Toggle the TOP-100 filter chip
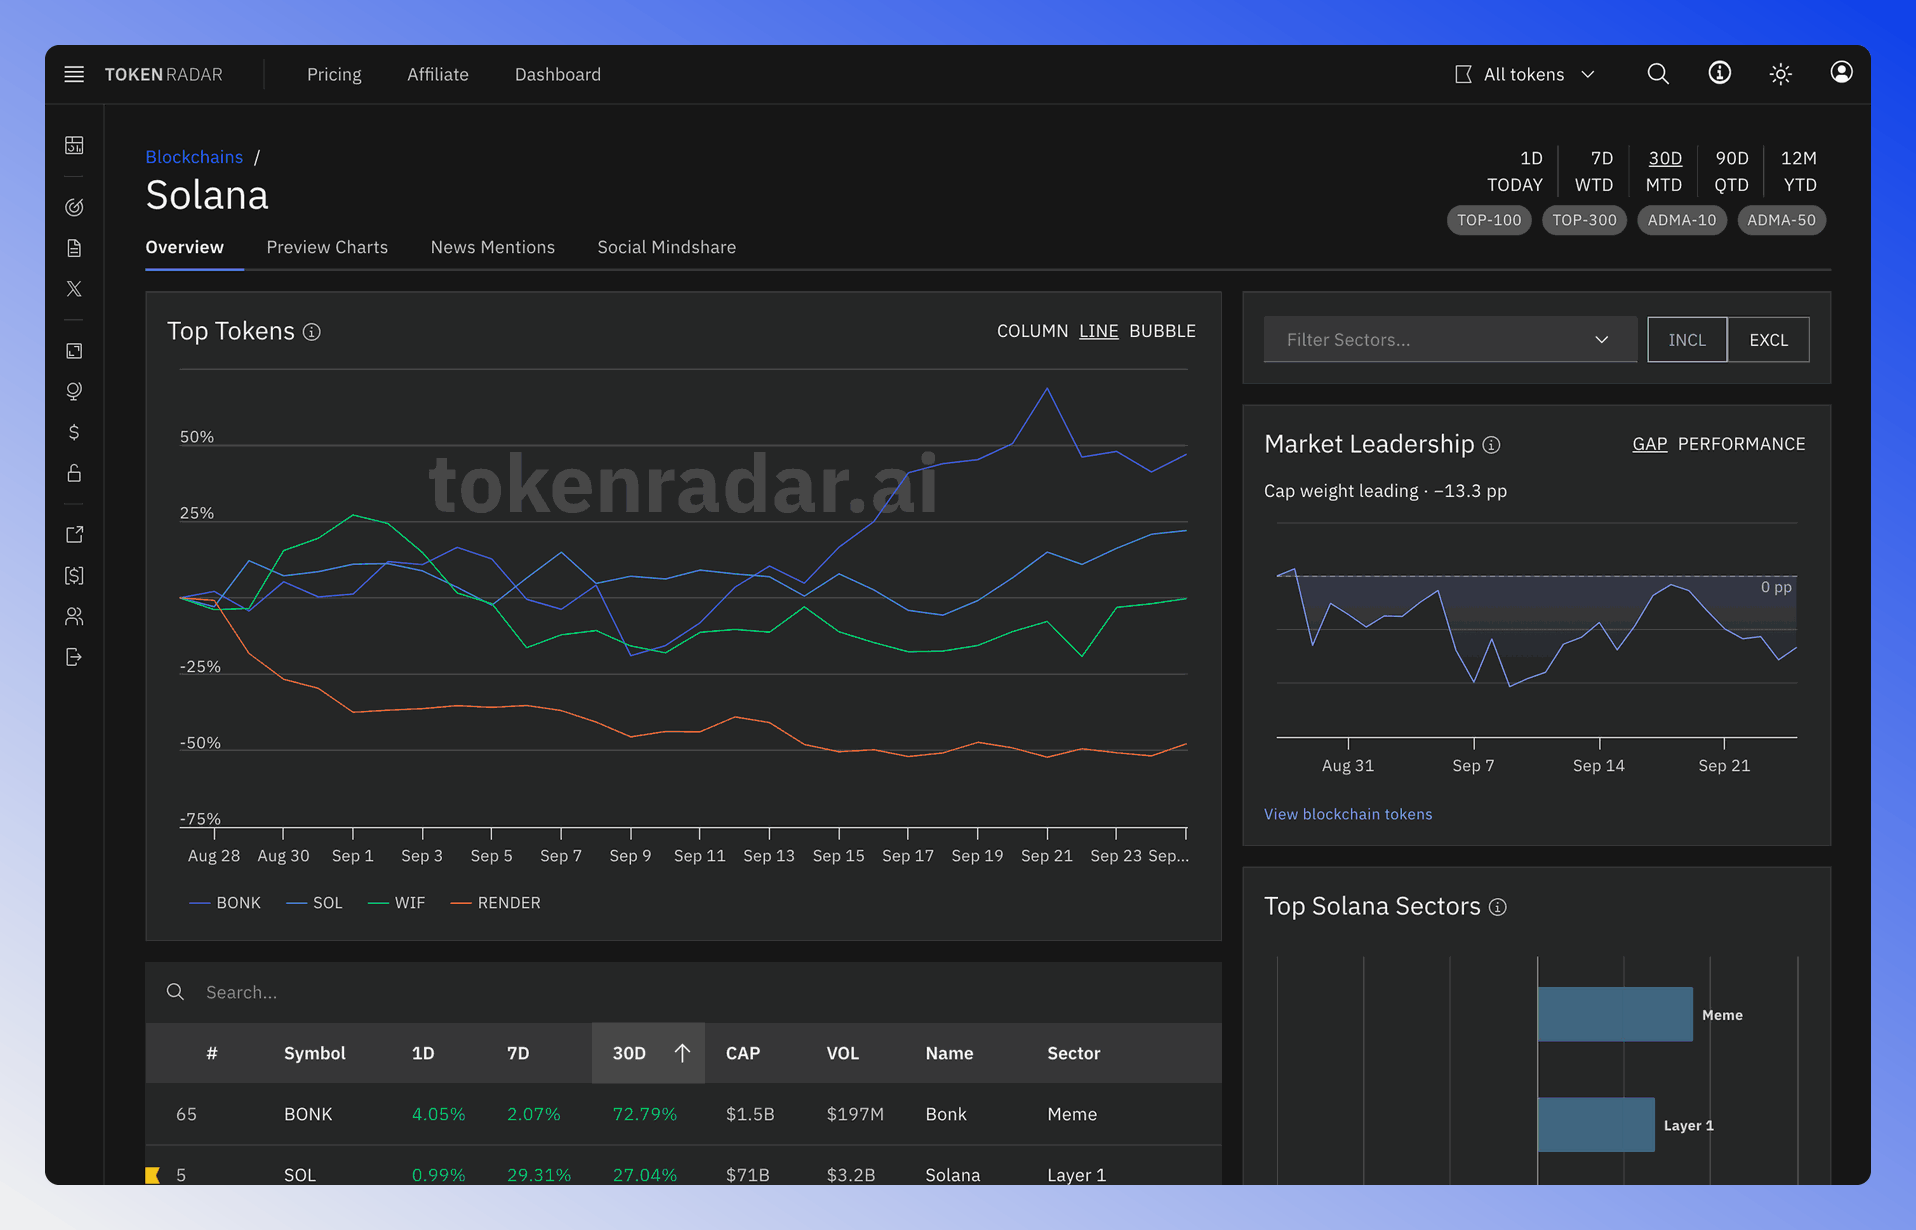Image resolution: width=1916 pixels, height=1230 pixels. (x=1489, y=220)
